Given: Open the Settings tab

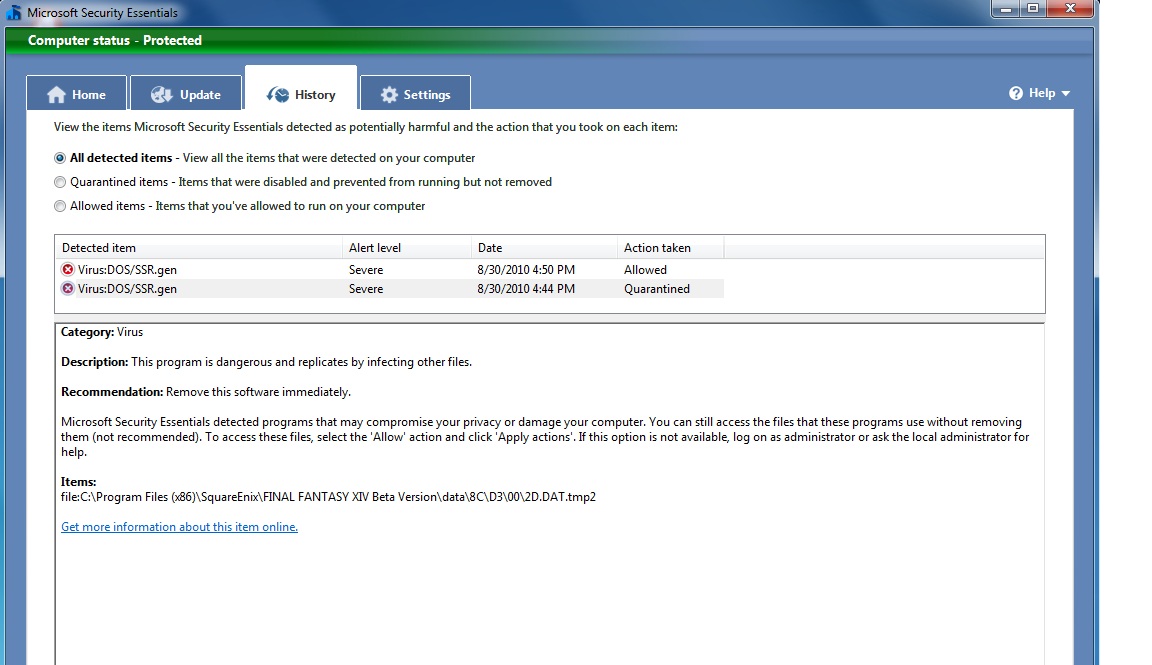Looking at the screenshot, I should tap(415, 93).
